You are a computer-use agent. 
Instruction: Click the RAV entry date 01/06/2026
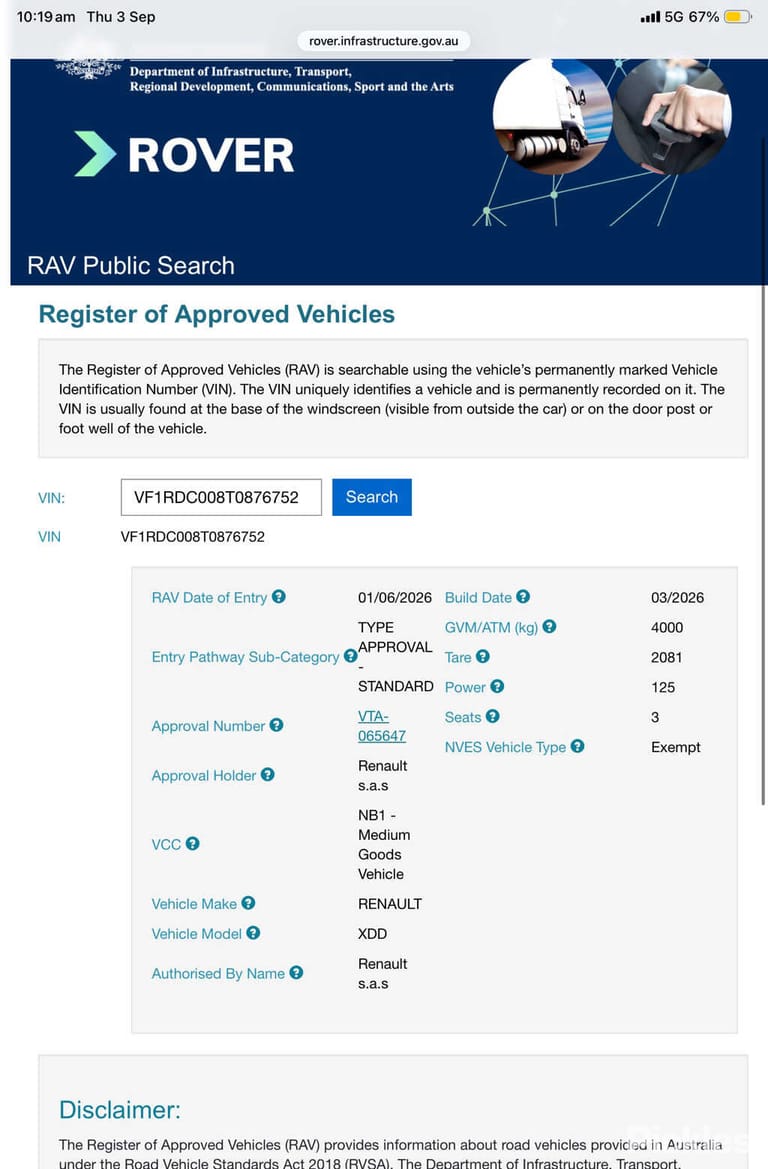[394, 597]
